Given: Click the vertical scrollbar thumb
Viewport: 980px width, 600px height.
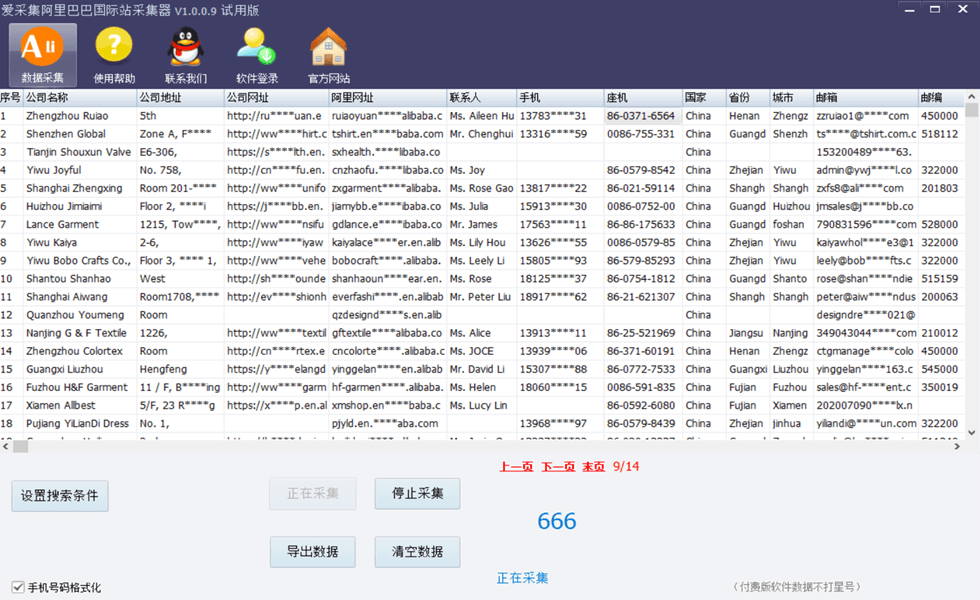Looking at the screenshot, I should pyautogui.click(x=971, y=111).
